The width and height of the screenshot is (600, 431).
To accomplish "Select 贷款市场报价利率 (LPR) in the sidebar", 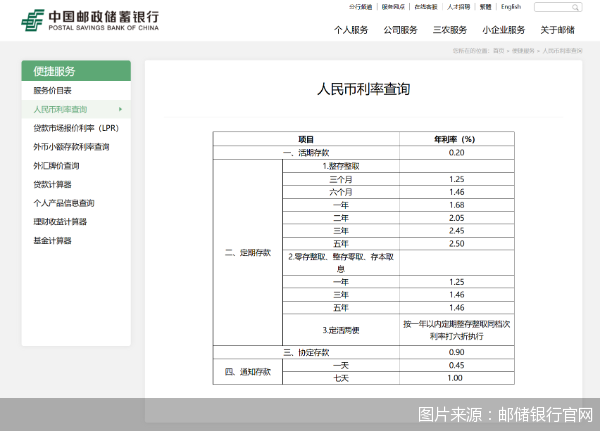I will click(76, 128).
